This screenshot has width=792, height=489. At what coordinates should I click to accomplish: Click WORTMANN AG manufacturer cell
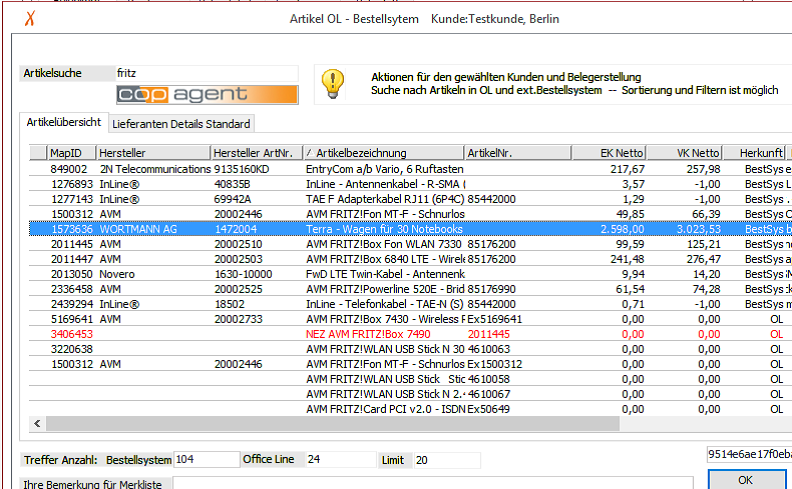138,229
